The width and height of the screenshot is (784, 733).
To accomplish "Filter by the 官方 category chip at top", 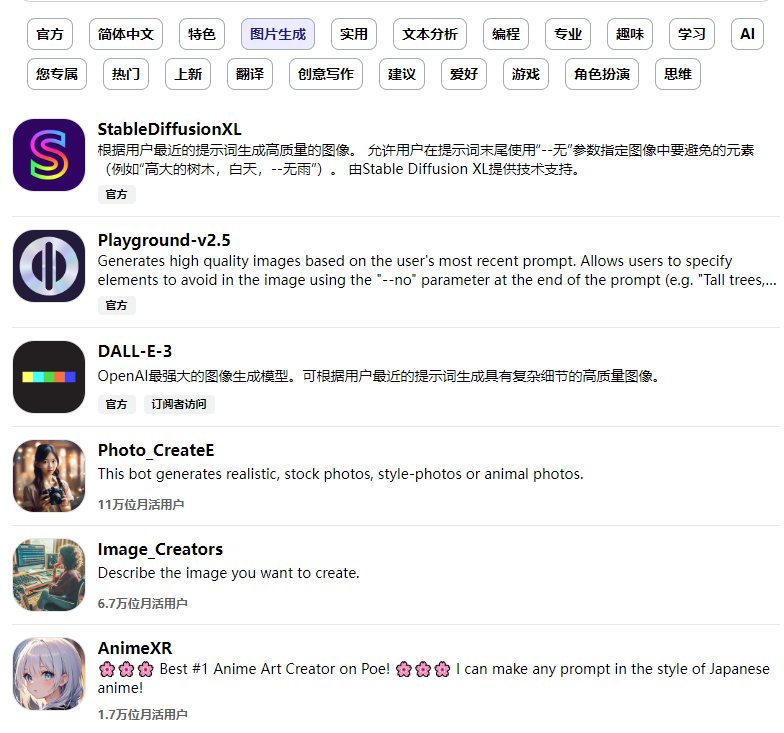I will click(50, 34).
